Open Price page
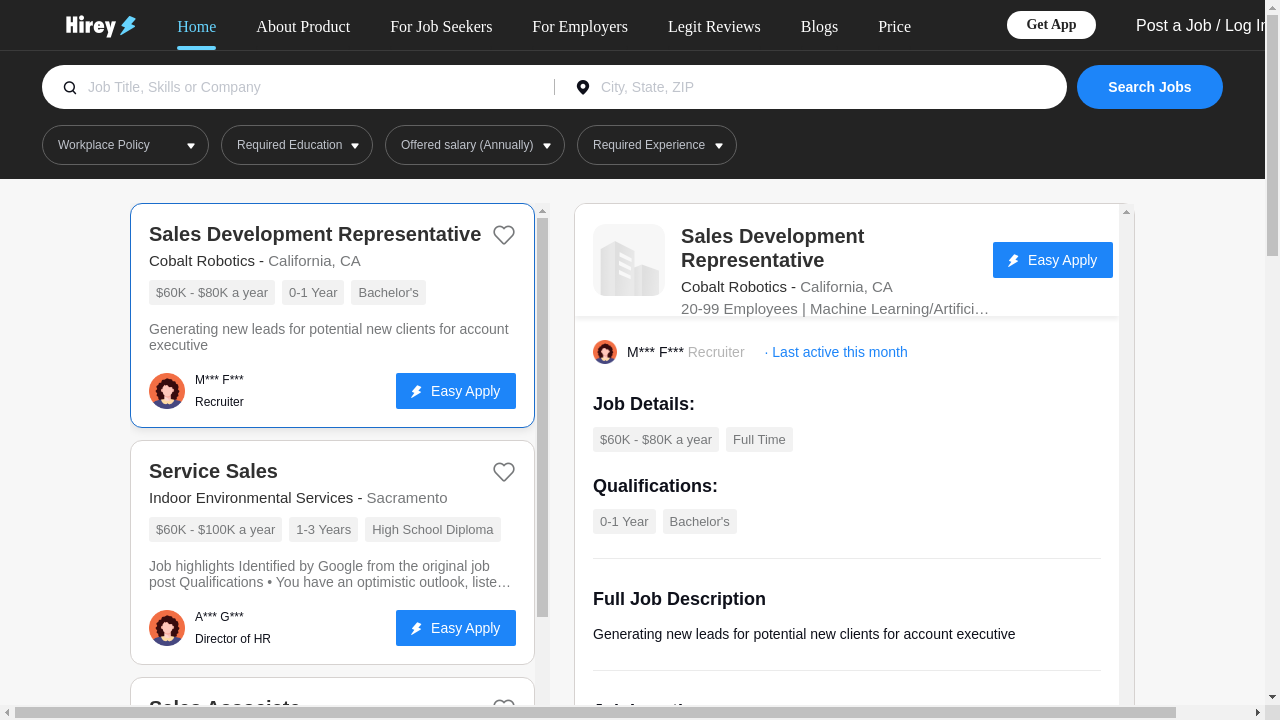 (894, 27)
